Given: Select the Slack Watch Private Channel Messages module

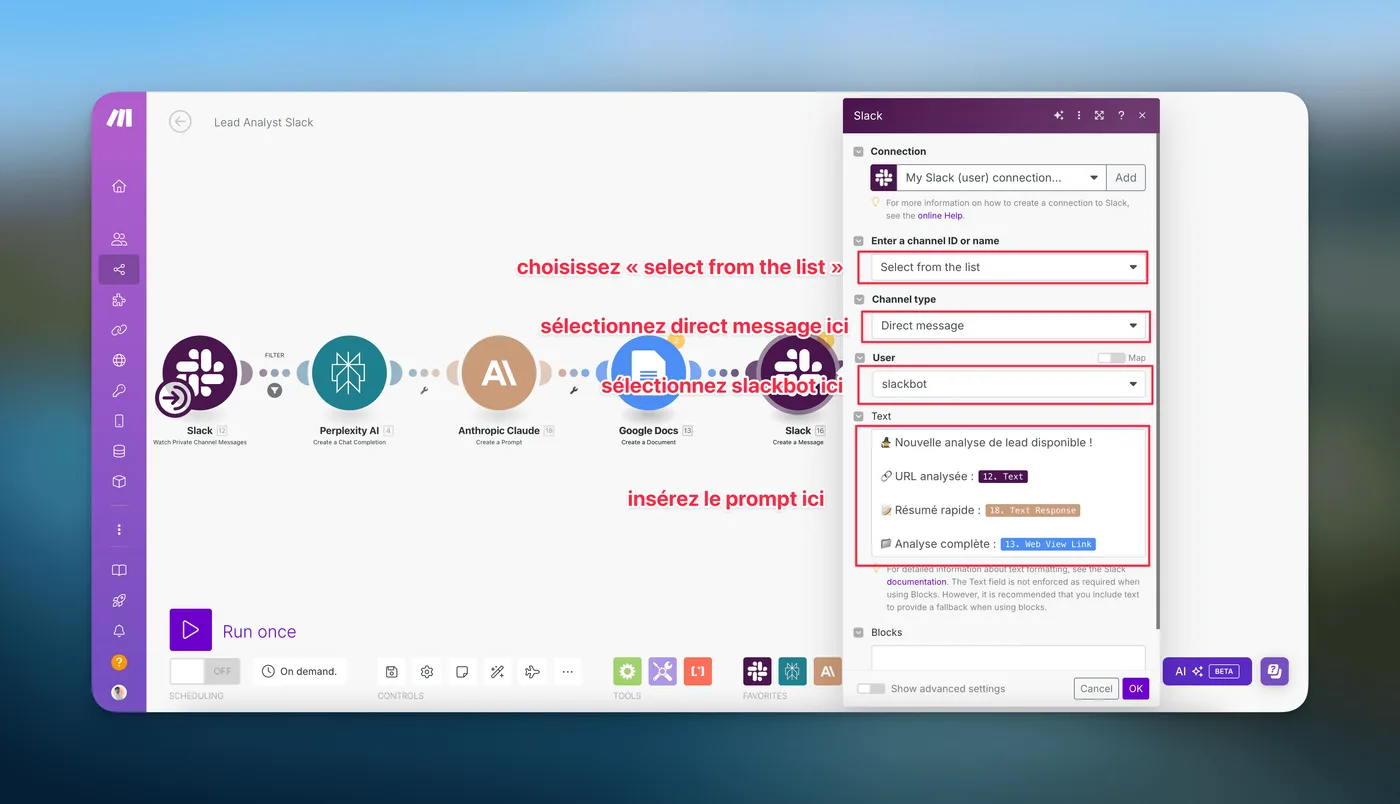Looking at the screenshot, I should pos(200,374).
